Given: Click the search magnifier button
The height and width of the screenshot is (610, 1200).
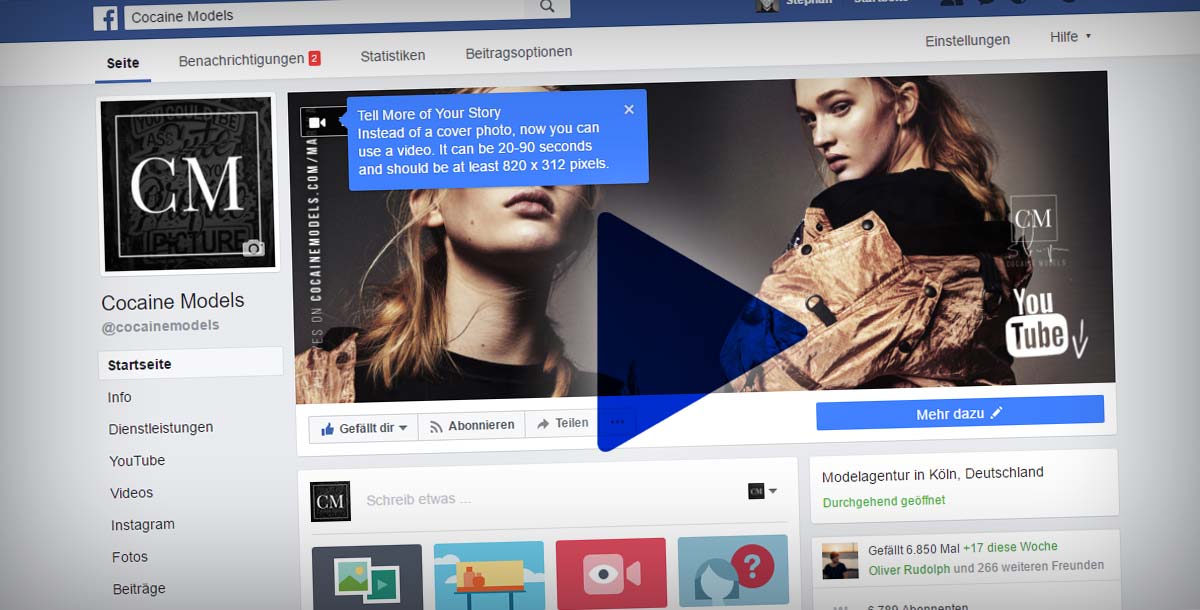Looking at the screenshot, I should [x=547, y=7].
